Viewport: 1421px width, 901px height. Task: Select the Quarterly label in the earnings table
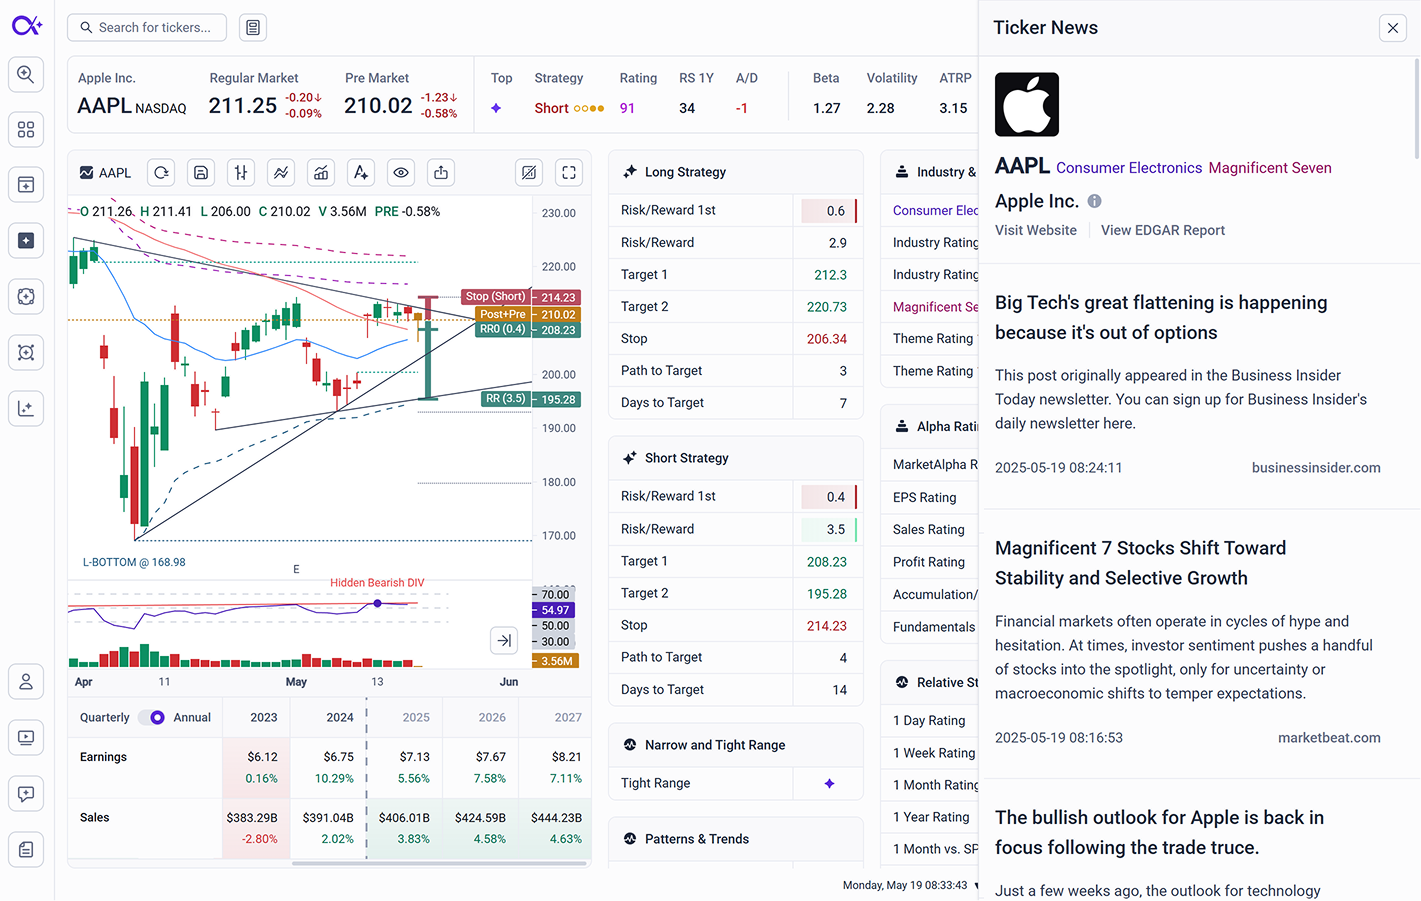point(105,718)
